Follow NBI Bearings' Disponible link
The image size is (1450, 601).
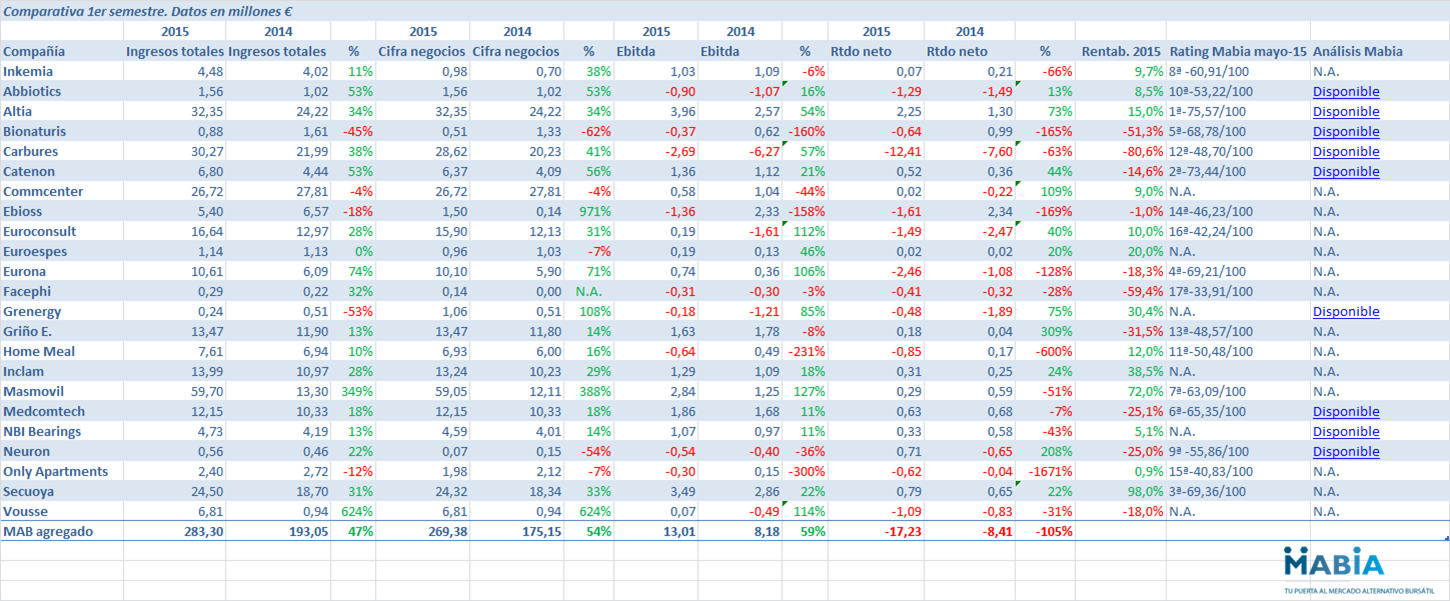click(1346, 431)
